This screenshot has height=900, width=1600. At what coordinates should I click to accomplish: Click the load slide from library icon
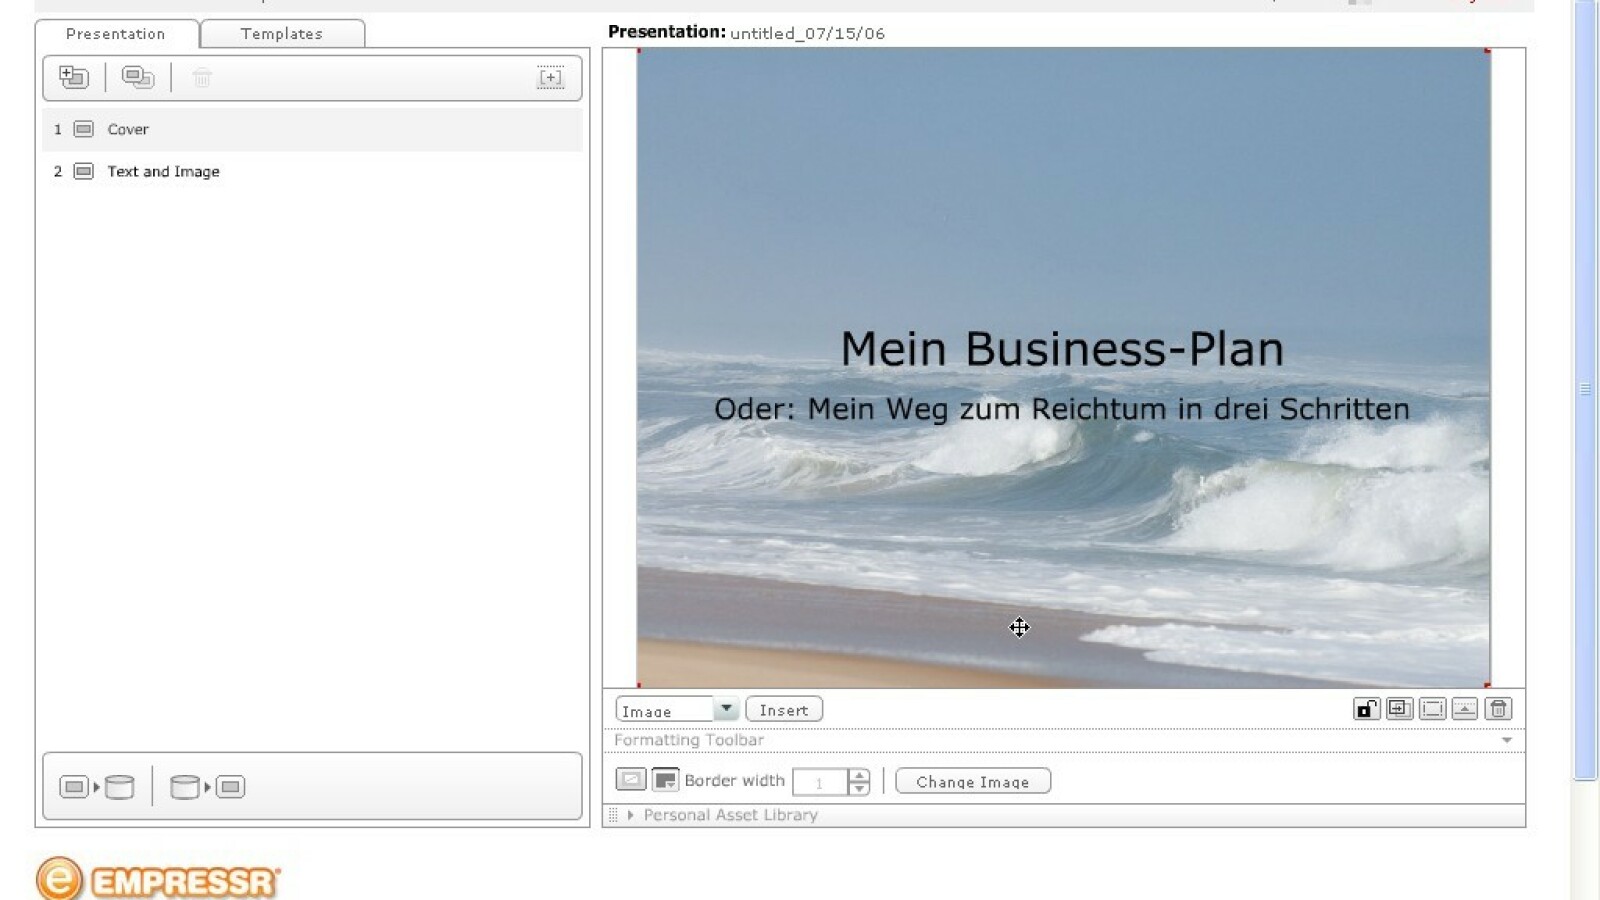pos(207,787)
